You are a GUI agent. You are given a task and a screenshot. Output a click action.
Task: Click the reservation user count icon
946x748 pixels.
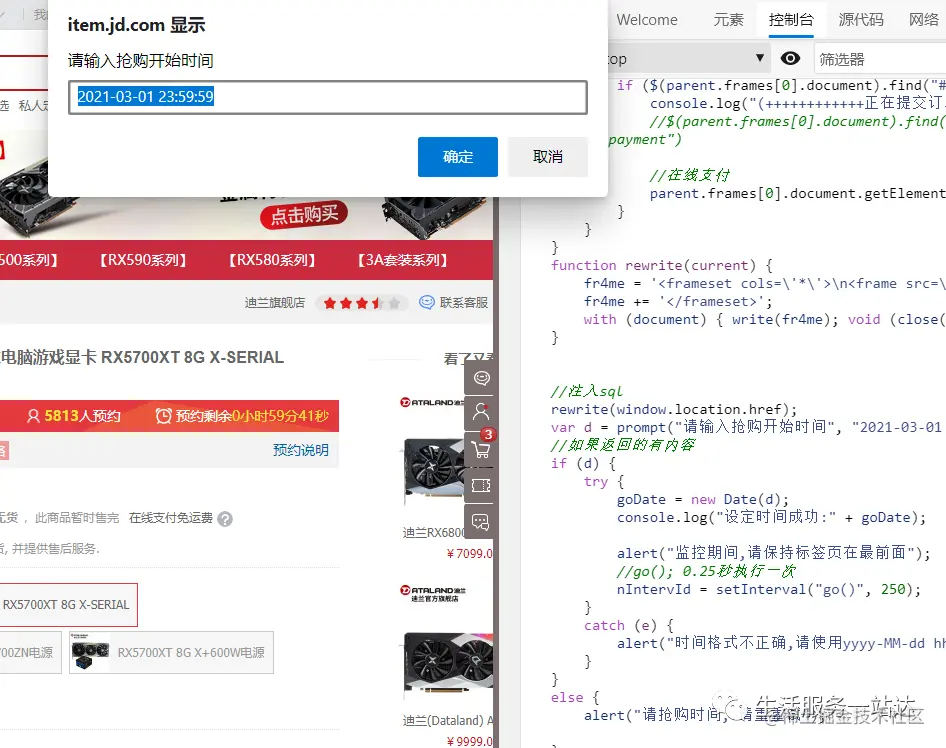(x=34, y=416)
